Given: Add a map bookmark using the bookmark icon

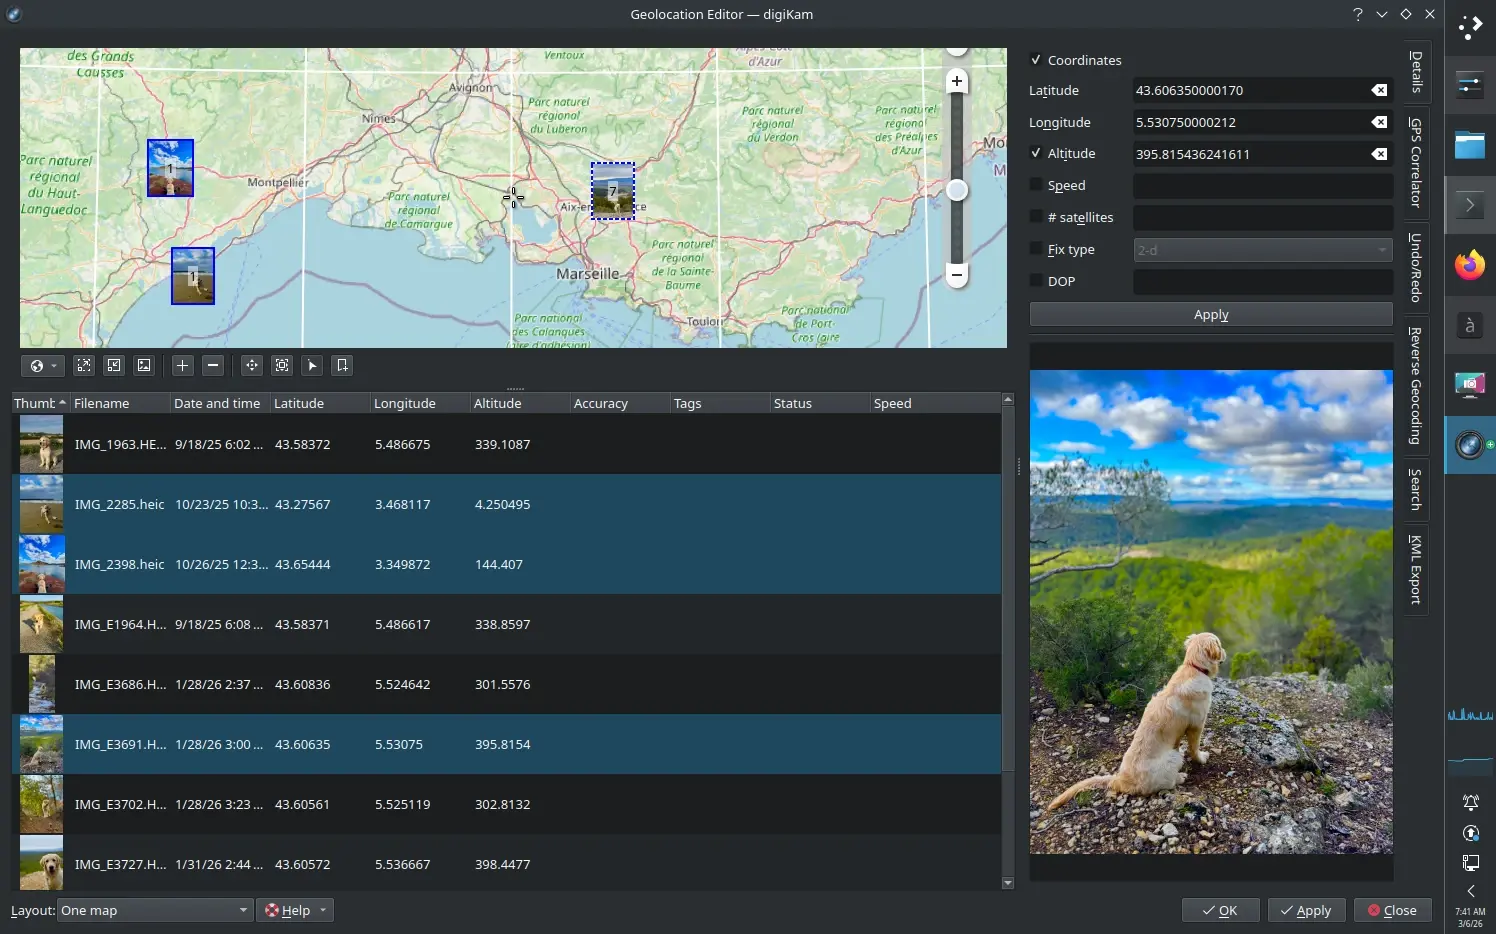Looking at the screenshot, I should [x=341, y=365].
